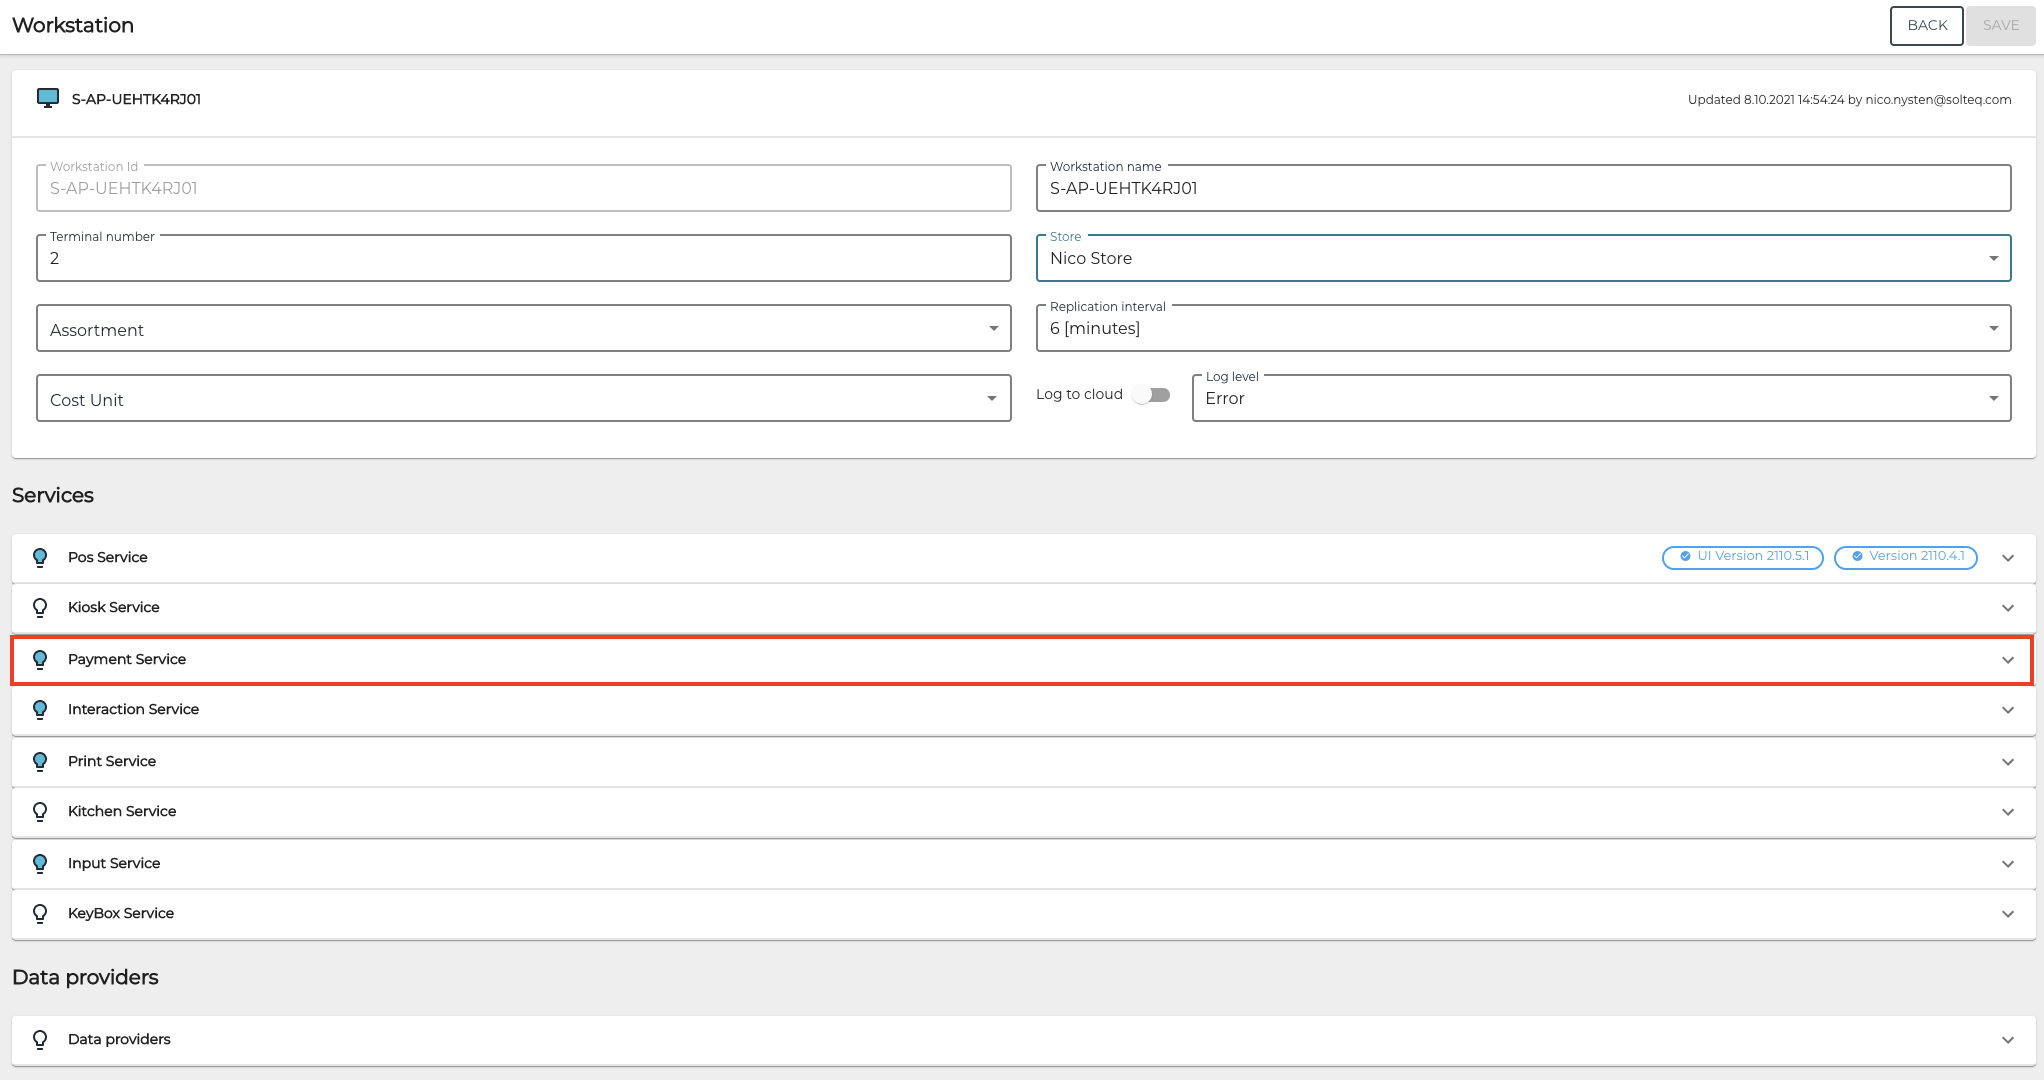This screenshot has height=1080, width=2044.
Task: Open the Replication interval dropdown
Action: pos(1522,328)
